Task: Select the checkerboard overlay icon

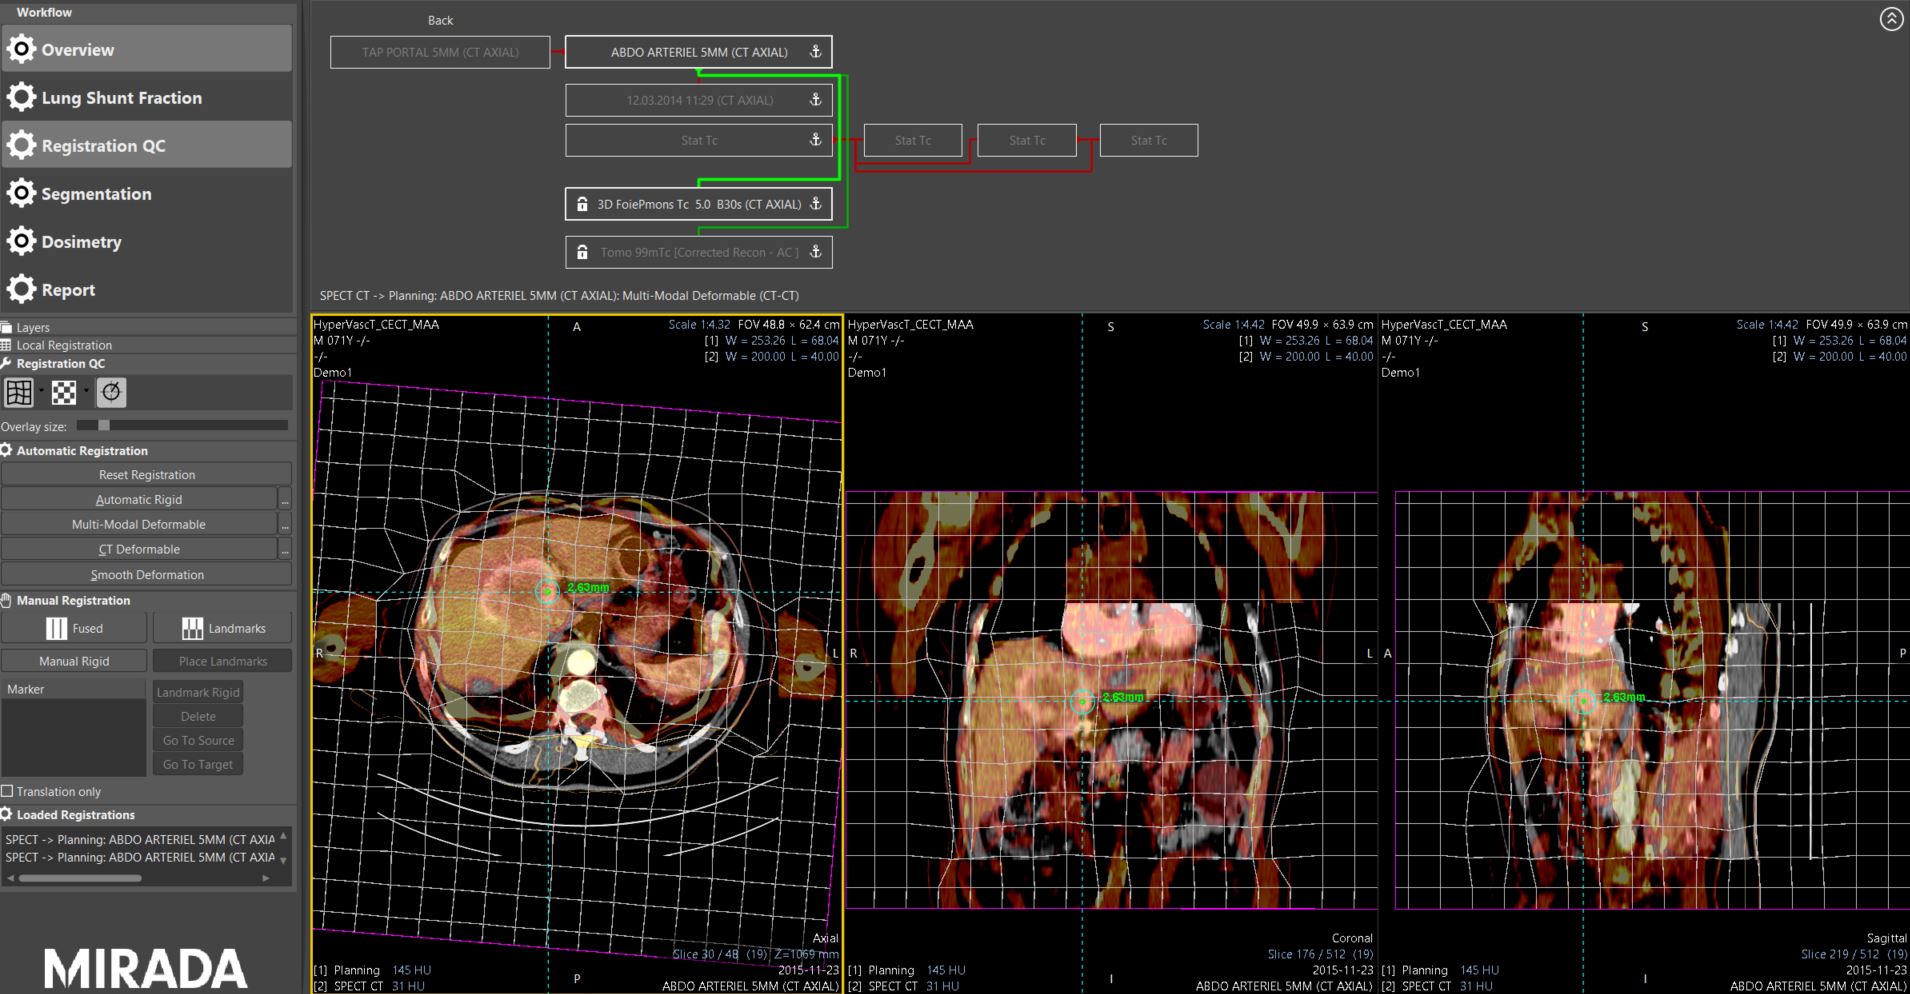Action: click(x=64, y=393)
